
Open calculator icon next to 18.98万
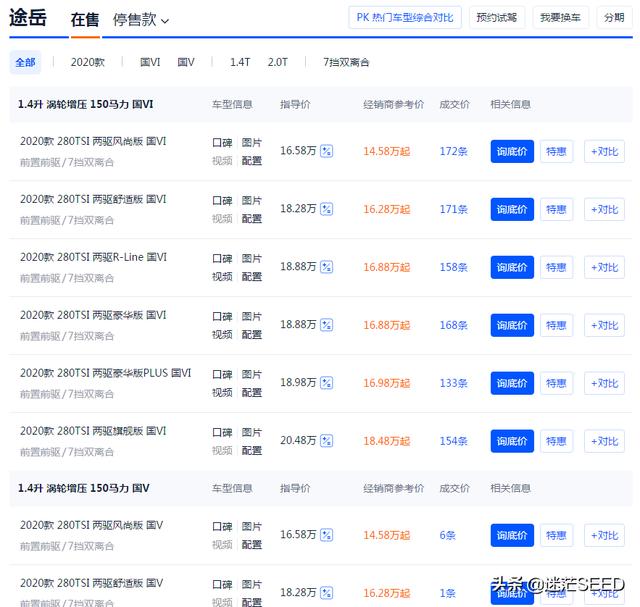click(327, 383)
